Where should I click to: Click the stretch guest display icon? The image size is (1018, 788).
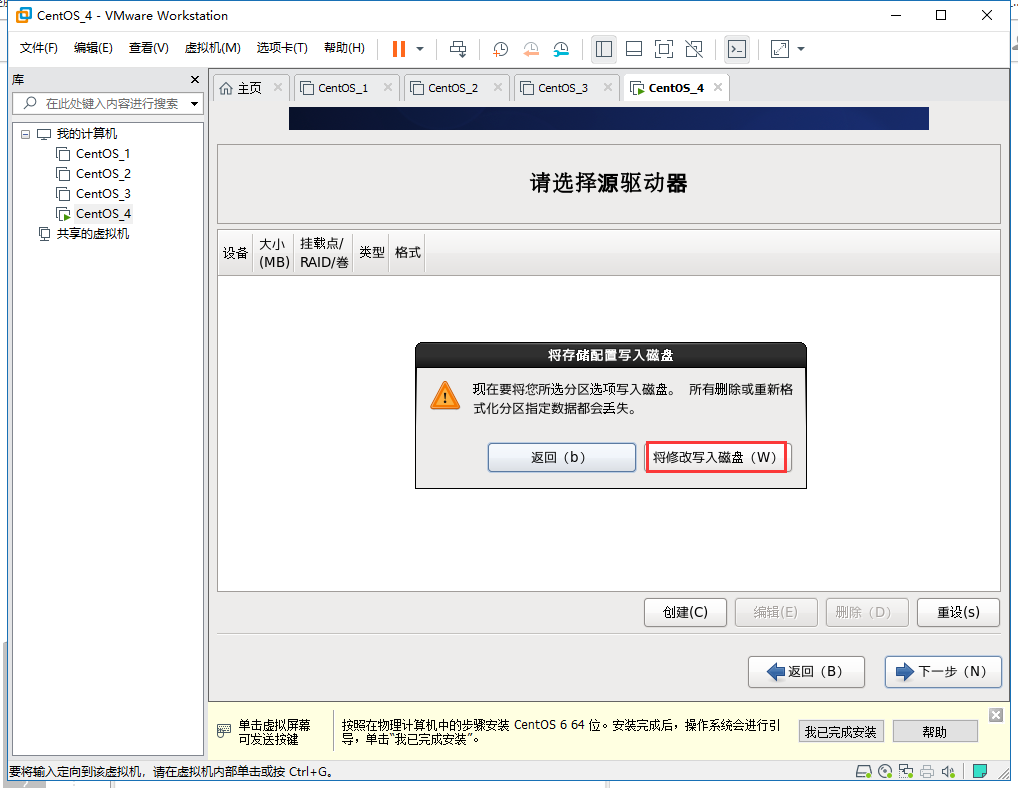780,49
